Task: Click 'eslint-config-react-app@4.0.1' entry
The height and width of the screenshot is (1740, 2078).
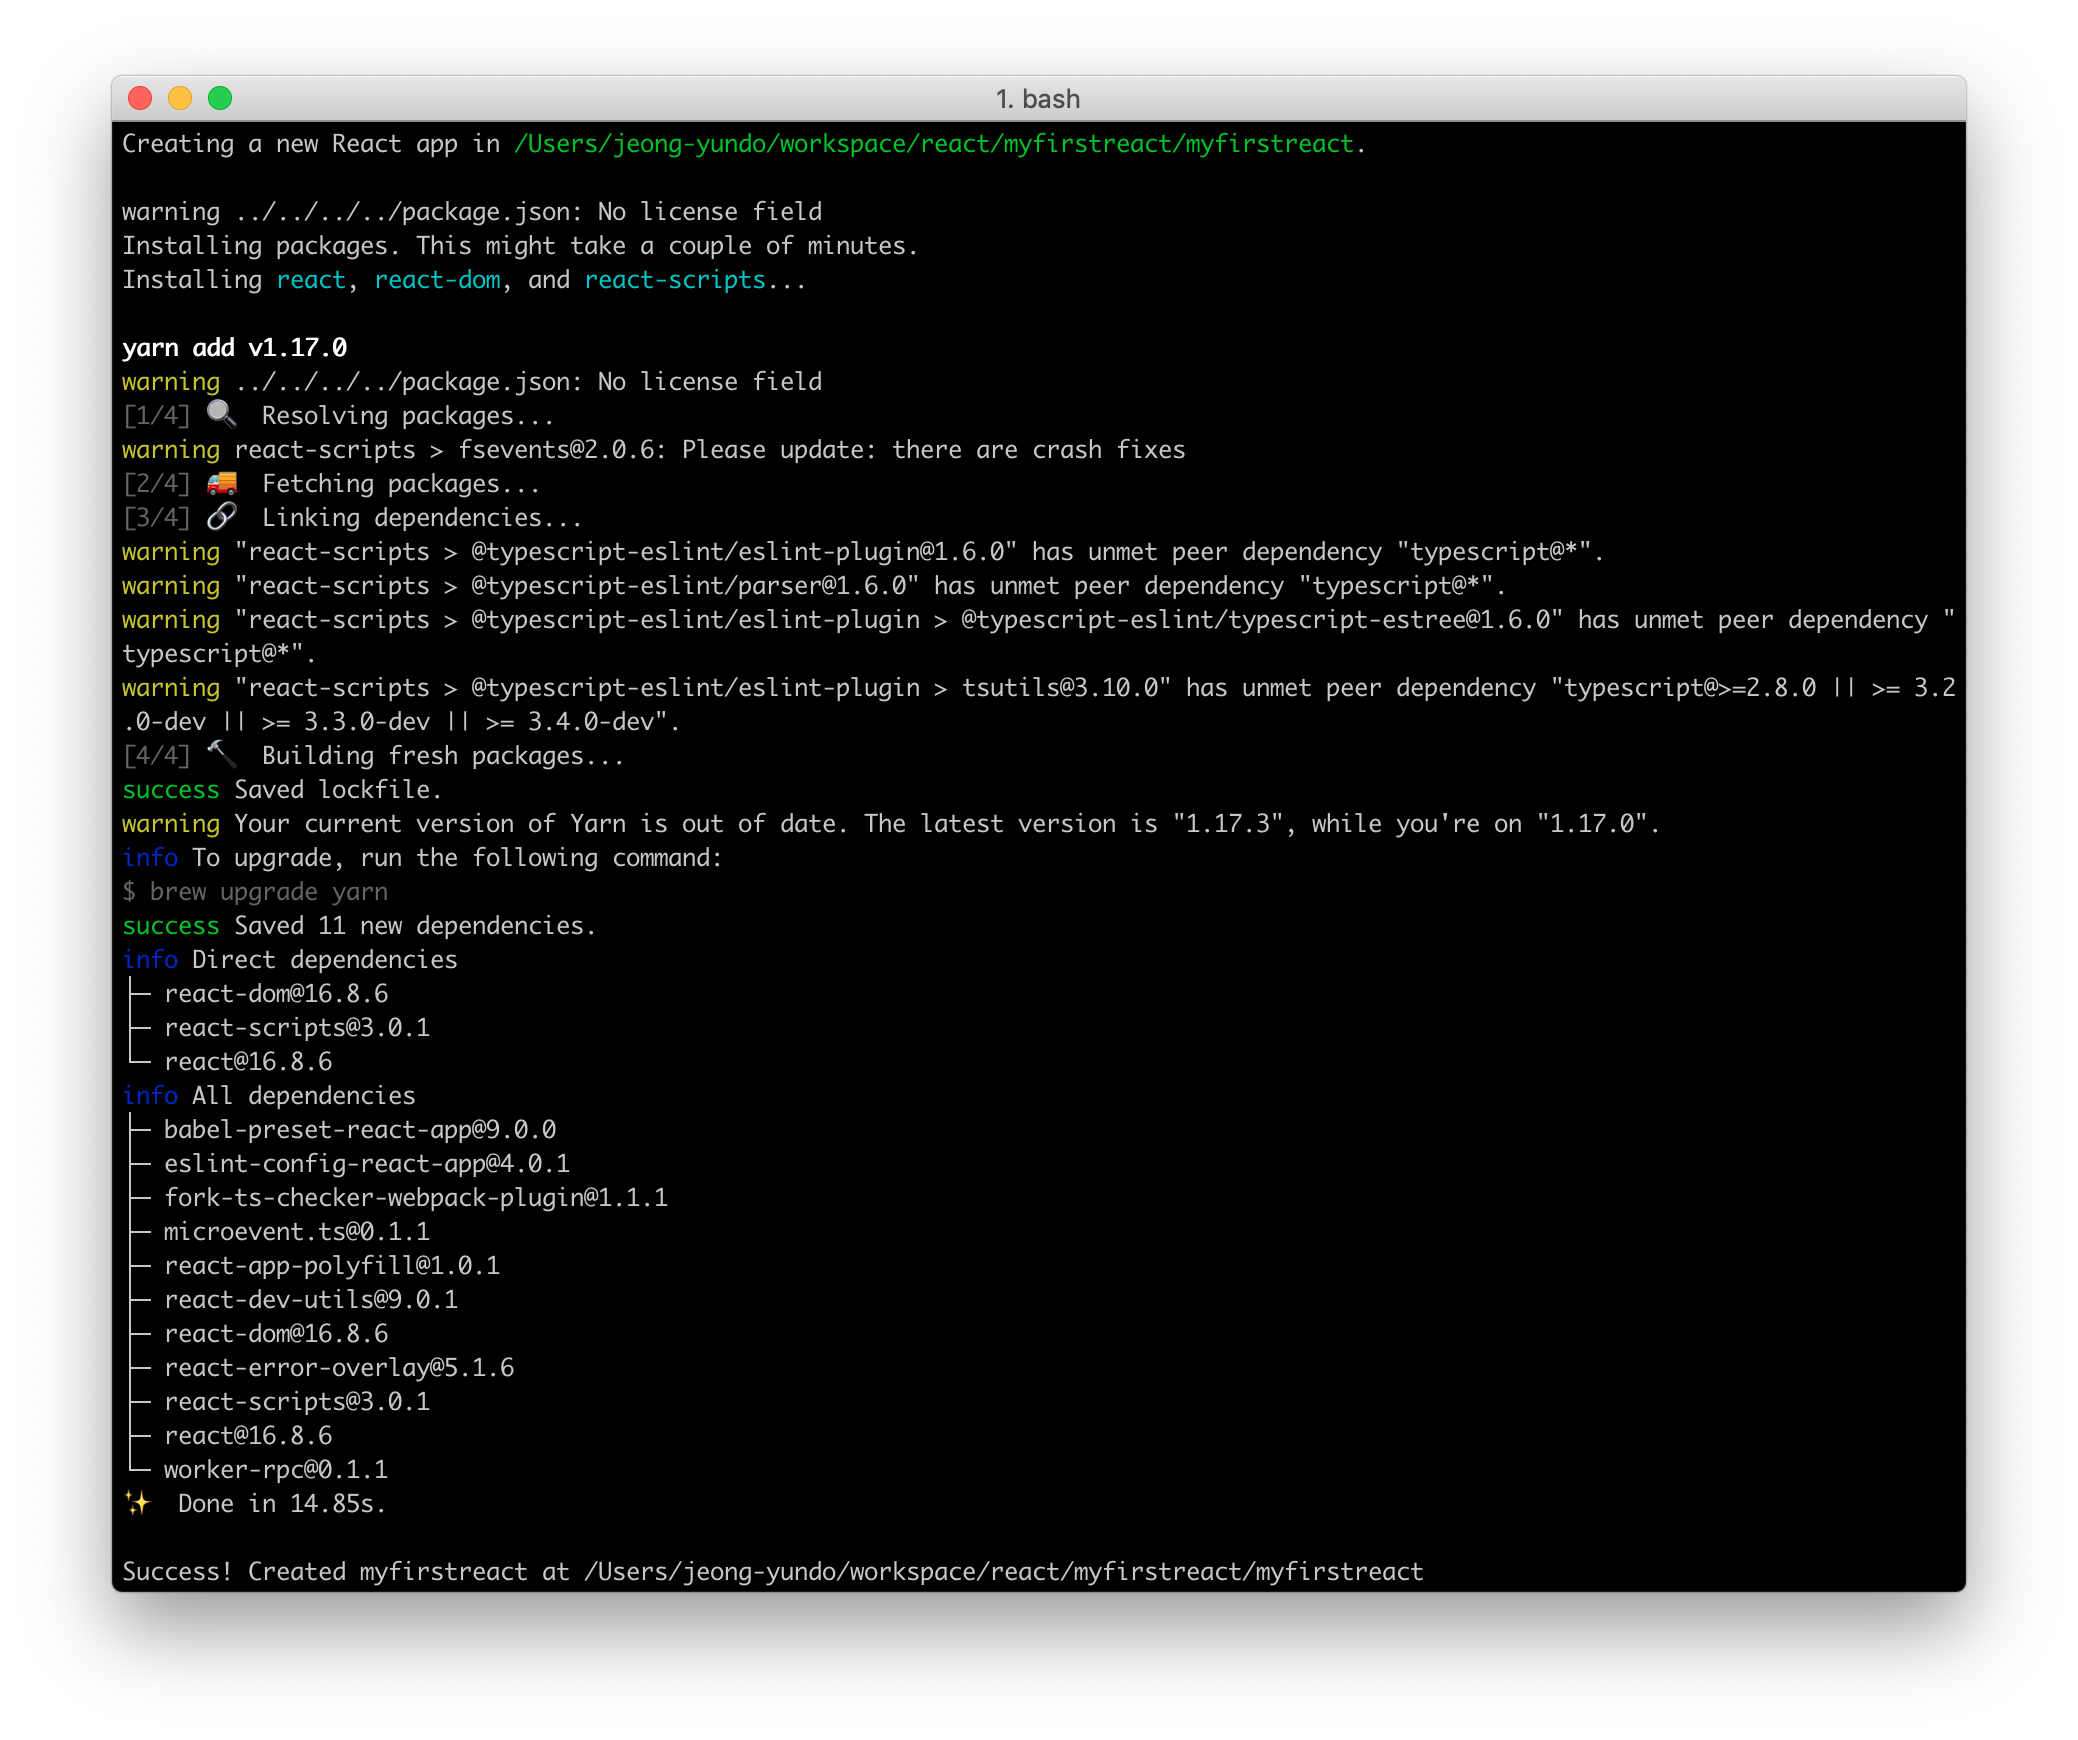Action: tap(367, 1163)
